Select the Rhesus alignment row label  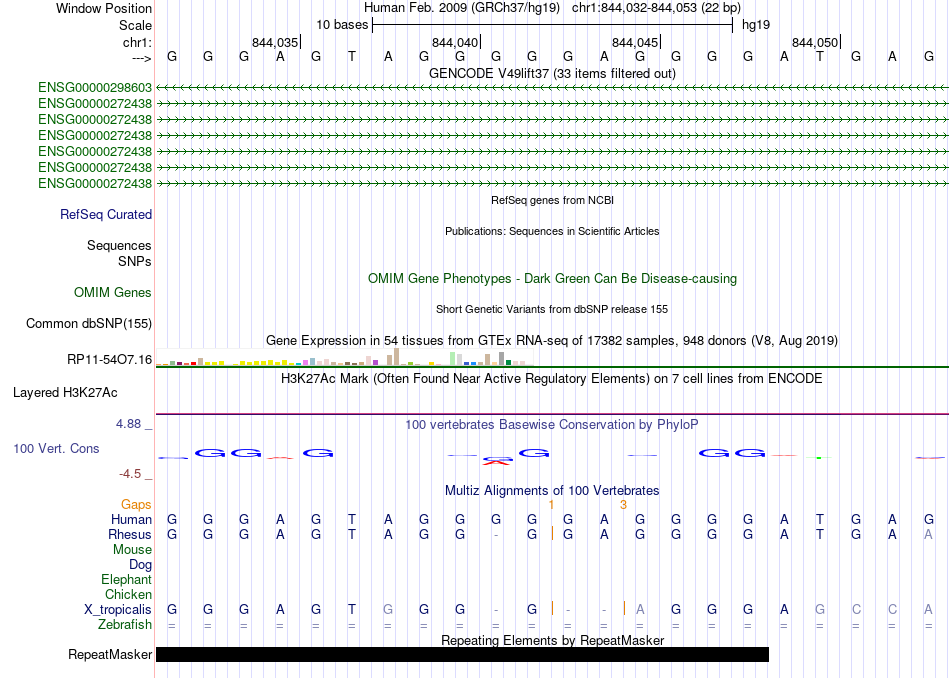(x=130, y=535)
